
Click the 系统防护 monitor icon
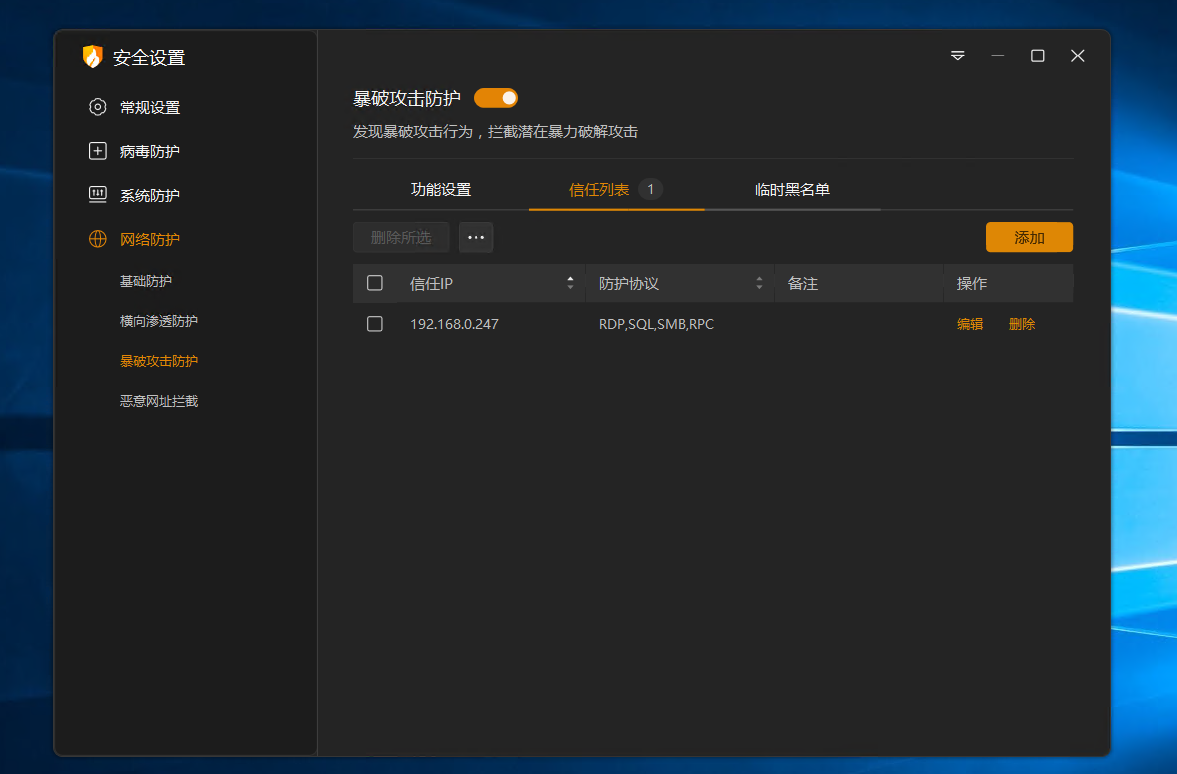click(x=97, y=195)
